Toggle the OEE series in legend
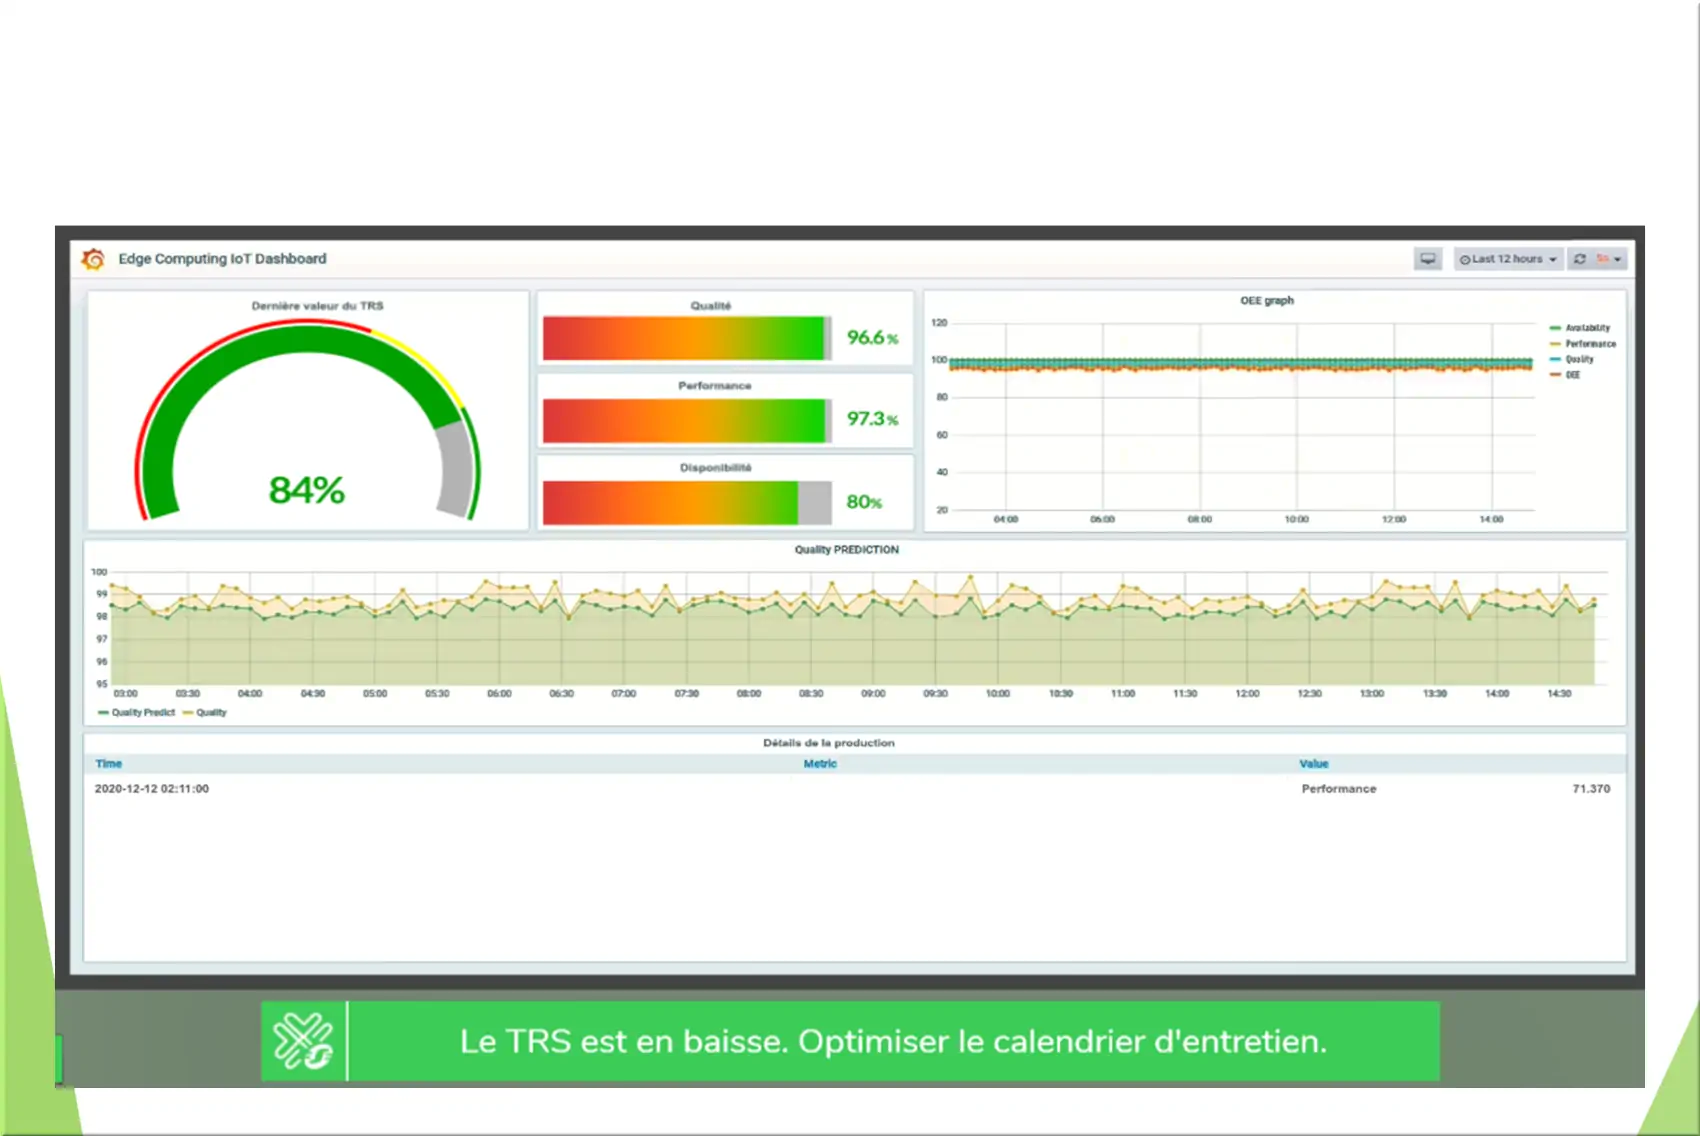Viewport: 1700px width, 1136px height. coord(1565,375)
